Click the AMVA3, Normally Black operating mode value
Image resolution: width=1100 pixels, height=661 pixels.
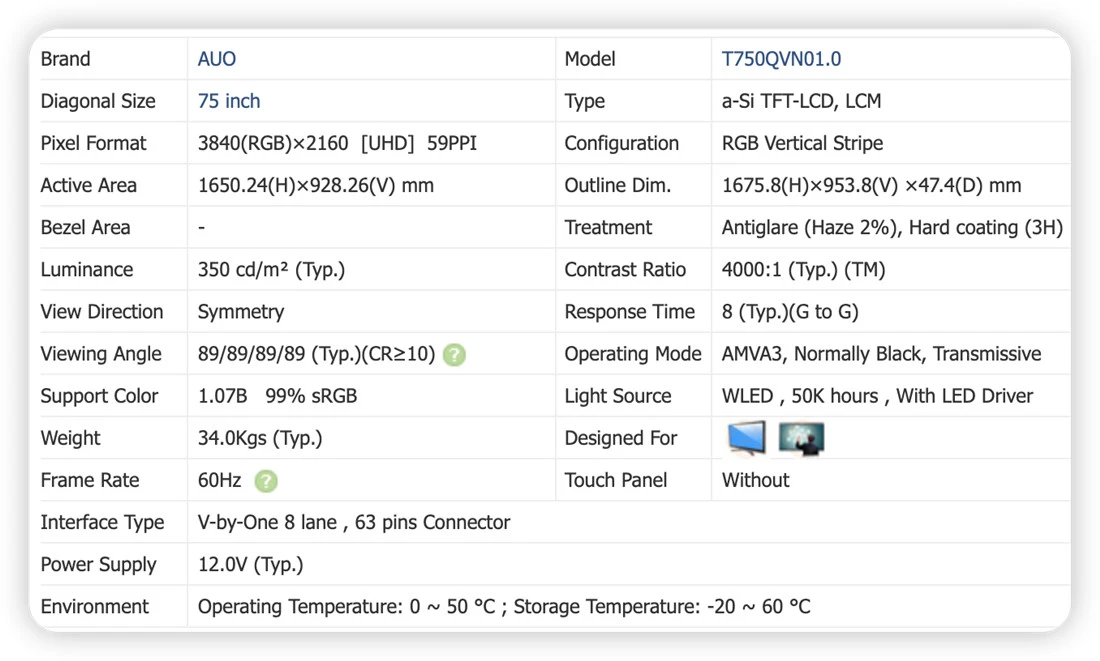(881, 354)
